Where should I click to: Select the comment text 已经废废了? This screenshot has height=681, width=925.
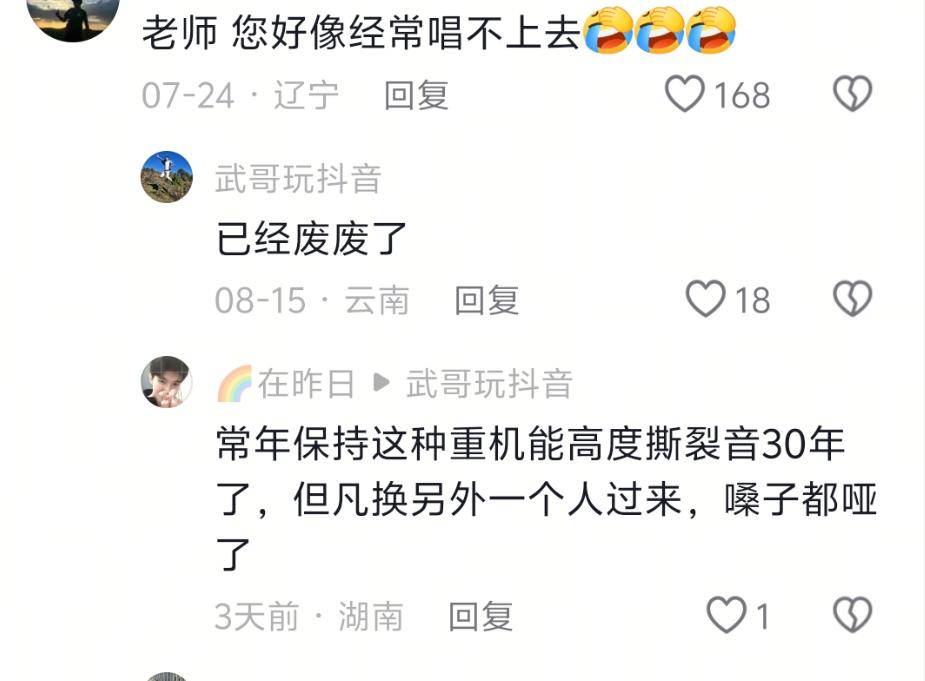click(311, 239)
